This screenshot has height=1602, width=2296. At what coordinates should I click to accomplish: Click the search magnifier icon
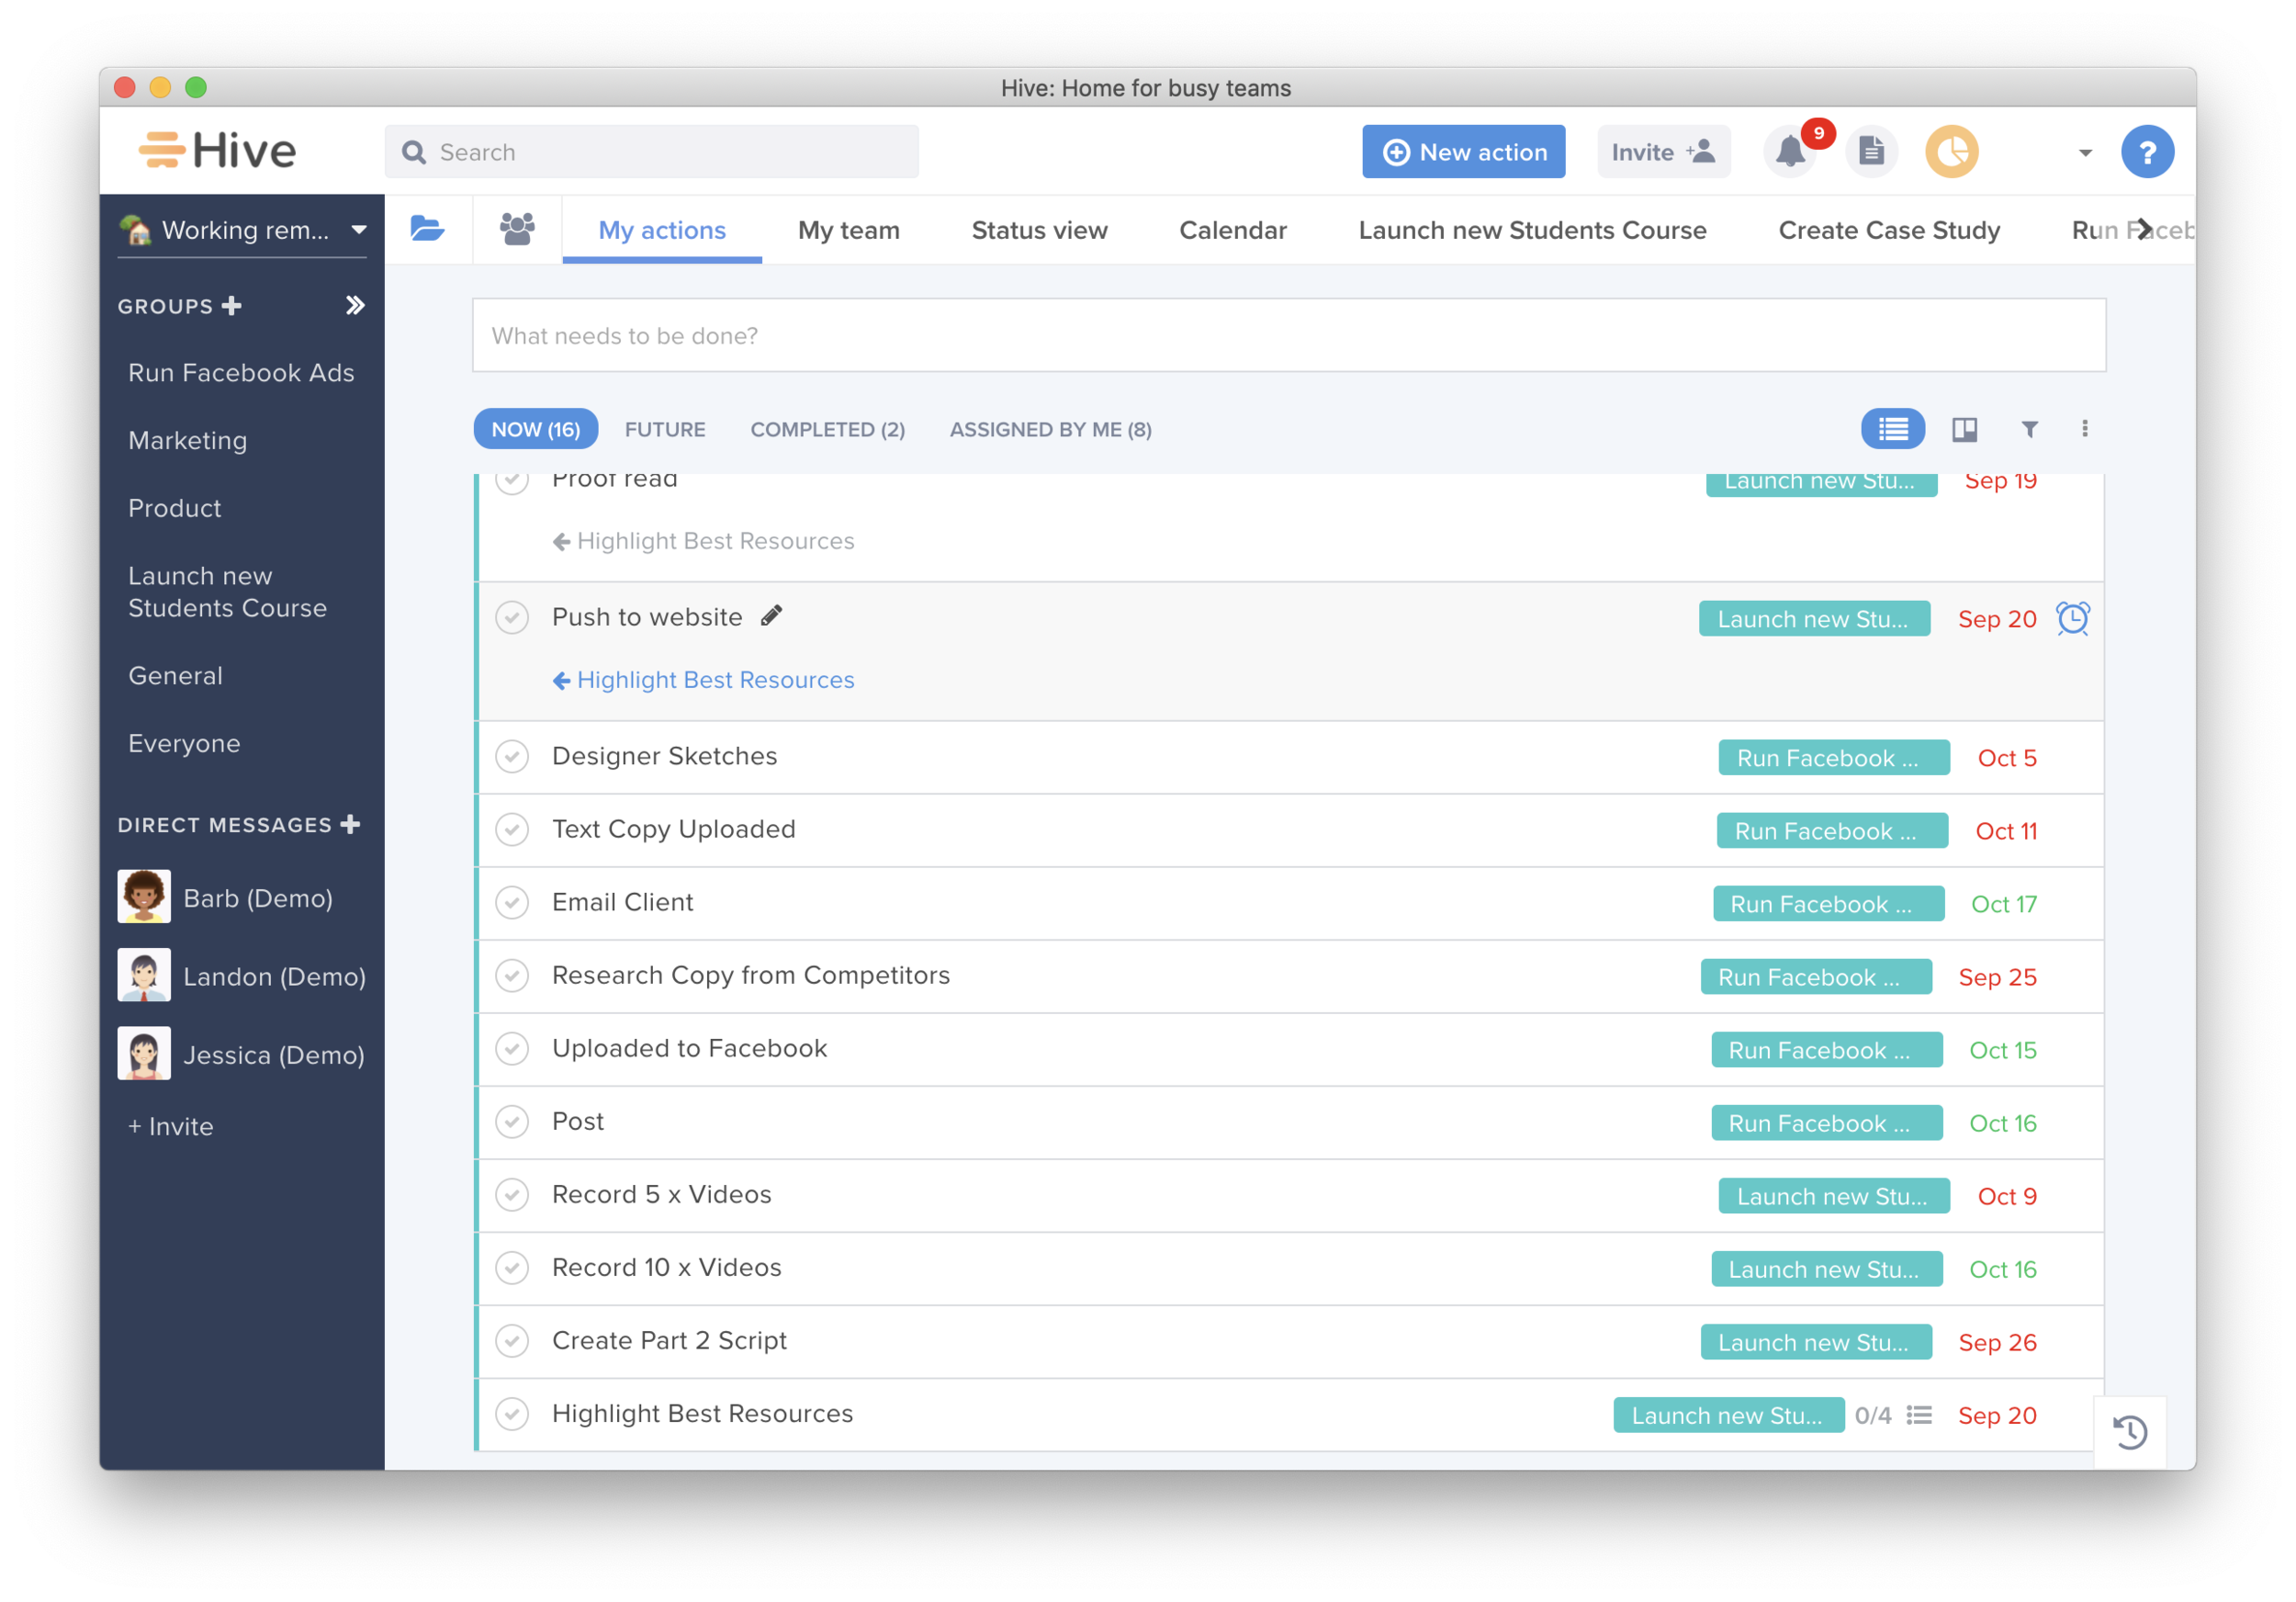[413, 152]
